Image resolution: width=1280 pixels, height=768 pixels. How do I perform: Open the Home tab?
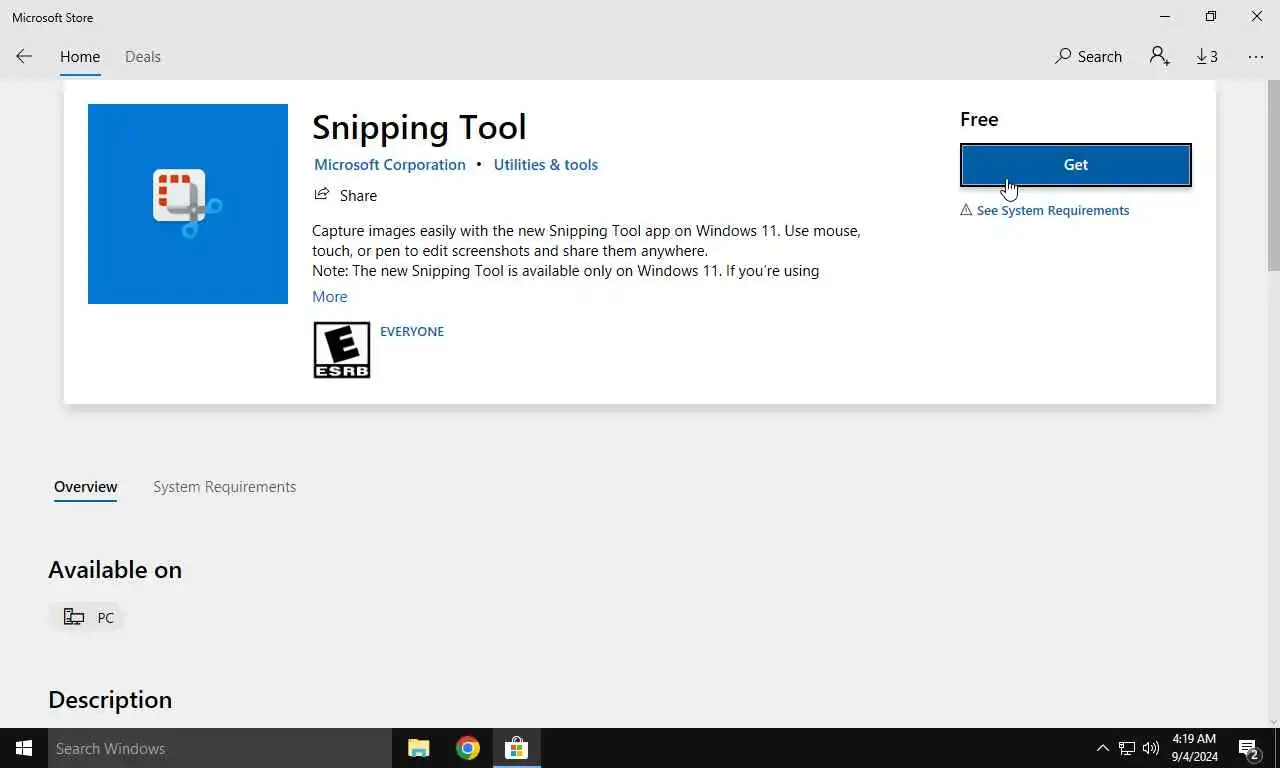80,56
